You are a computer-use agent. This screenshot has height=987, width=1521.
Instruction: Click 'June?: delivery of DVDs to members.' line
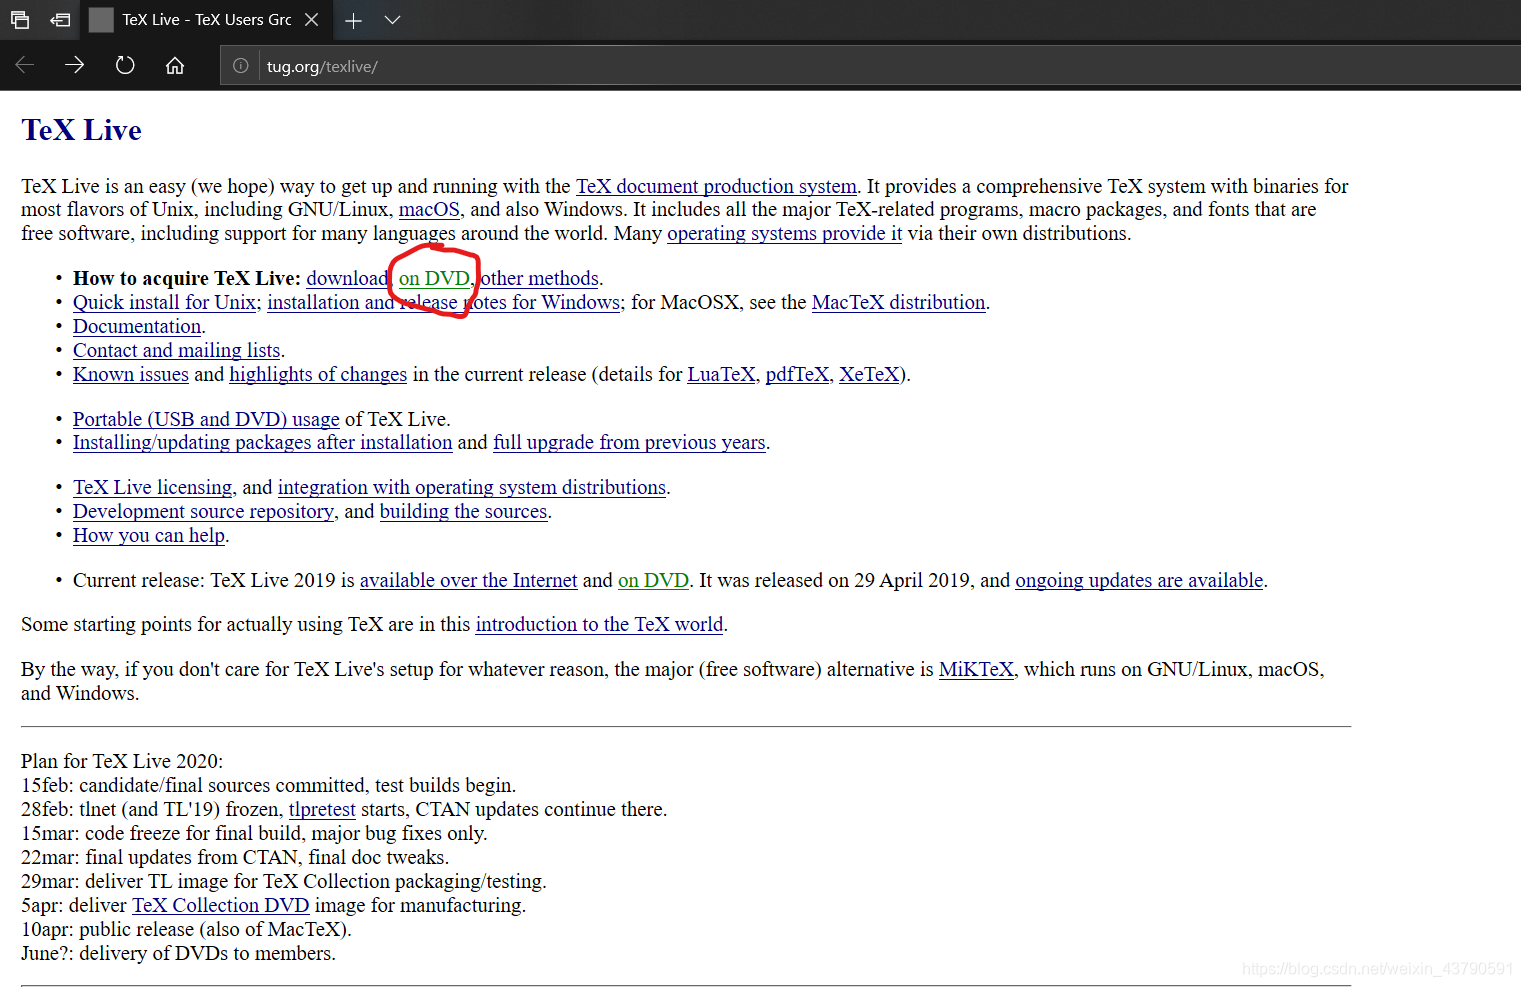(x=178, y=954)
